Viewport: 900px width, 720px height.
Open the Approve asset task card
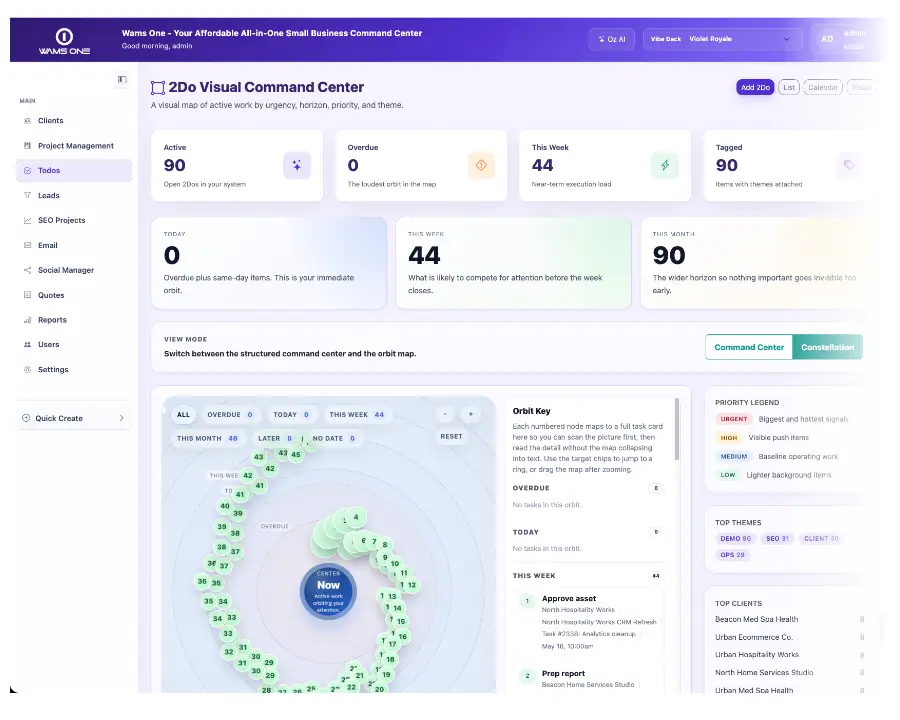pyautogui.click(x=588, y=622)
